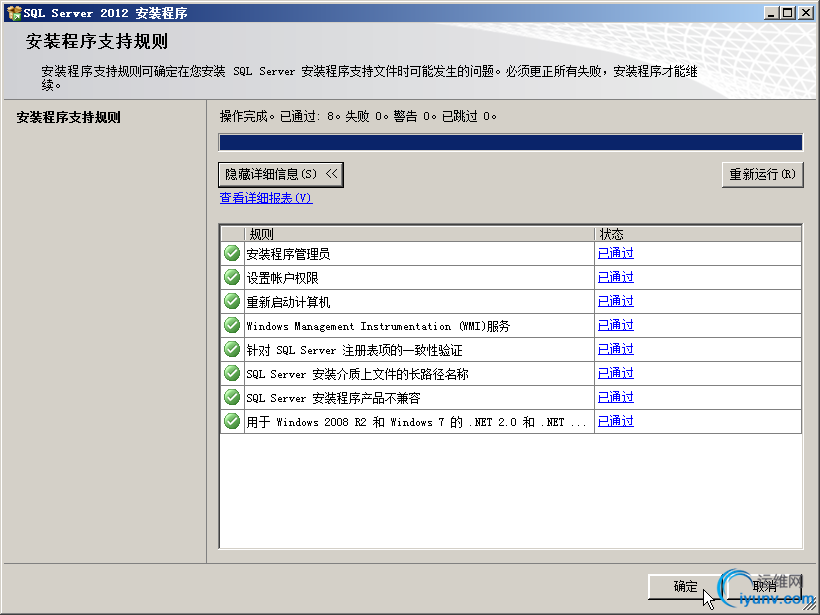The width and height of the screenshot is (820, 615).
Task: Click green check icon for 设置帐户权限 rule
Action: point(232,277)
